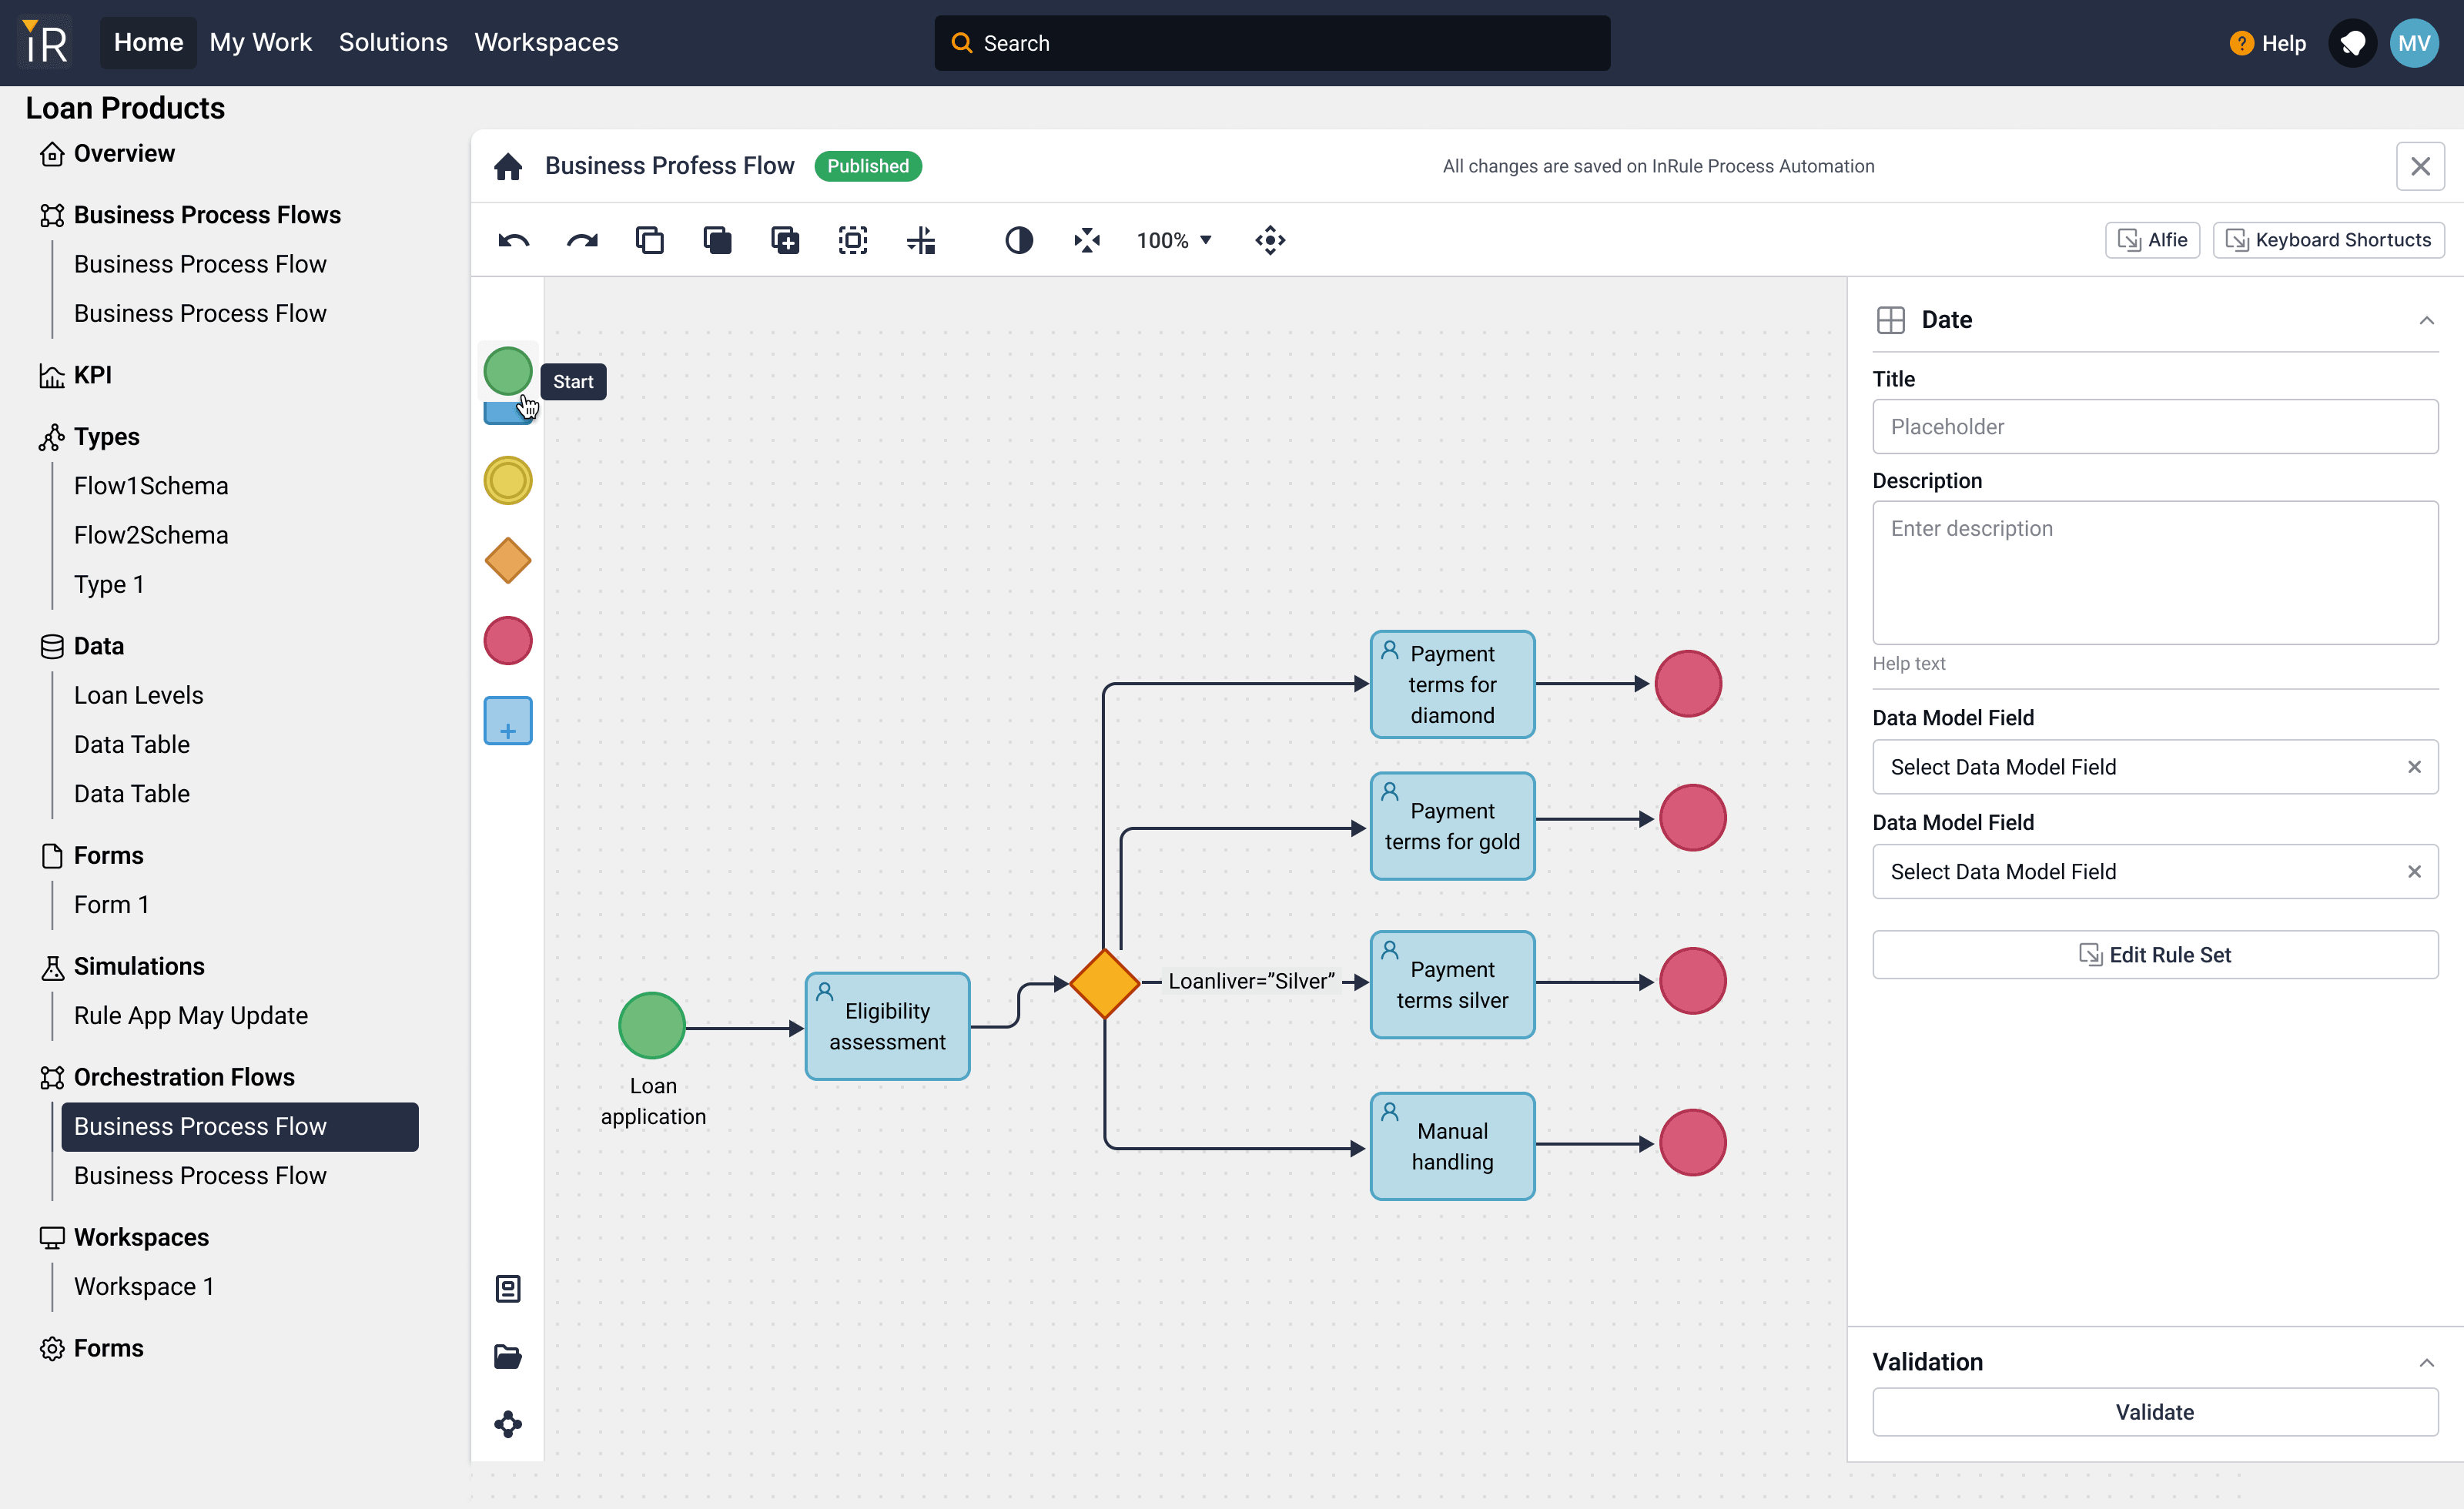Open the first Select Data Model Field dropdown

pos(2155,767)
